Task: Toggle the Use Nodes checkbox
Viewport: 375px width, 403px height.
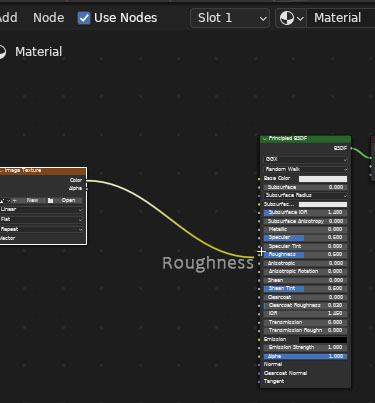Action: [84, 18]
